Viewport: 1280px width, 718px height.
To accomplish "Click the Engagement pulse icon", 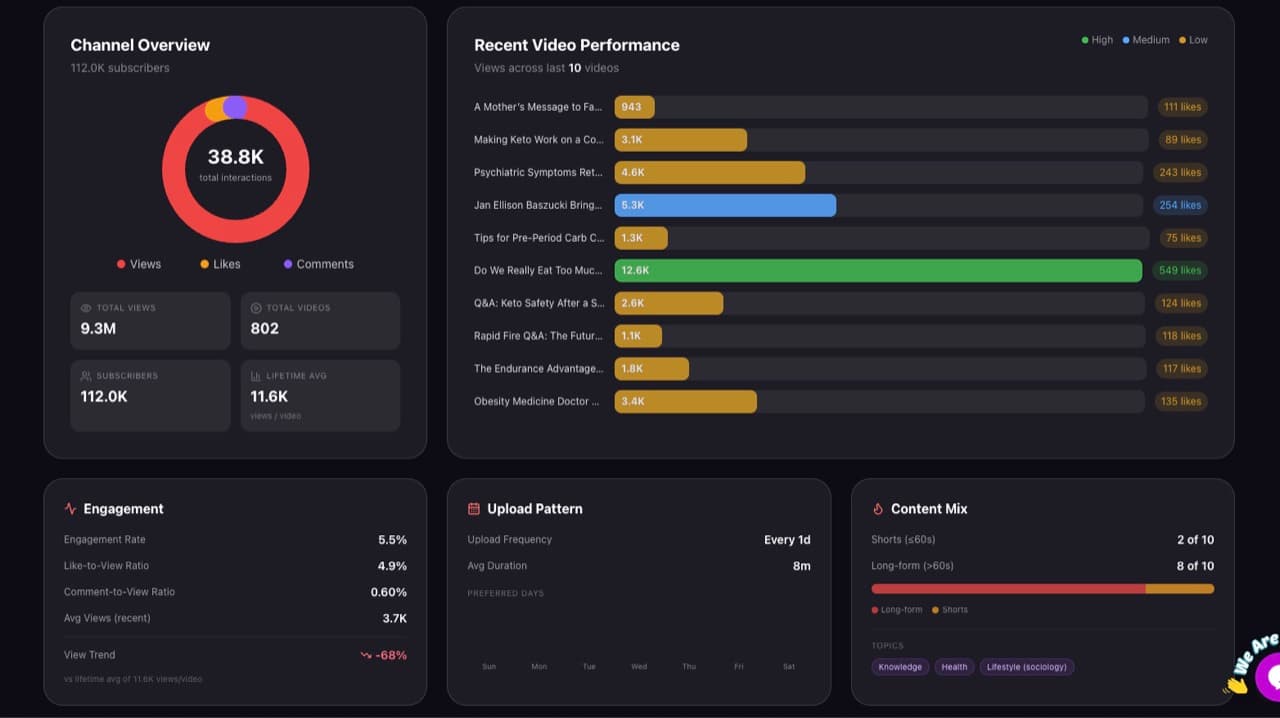I will (70, 509).
